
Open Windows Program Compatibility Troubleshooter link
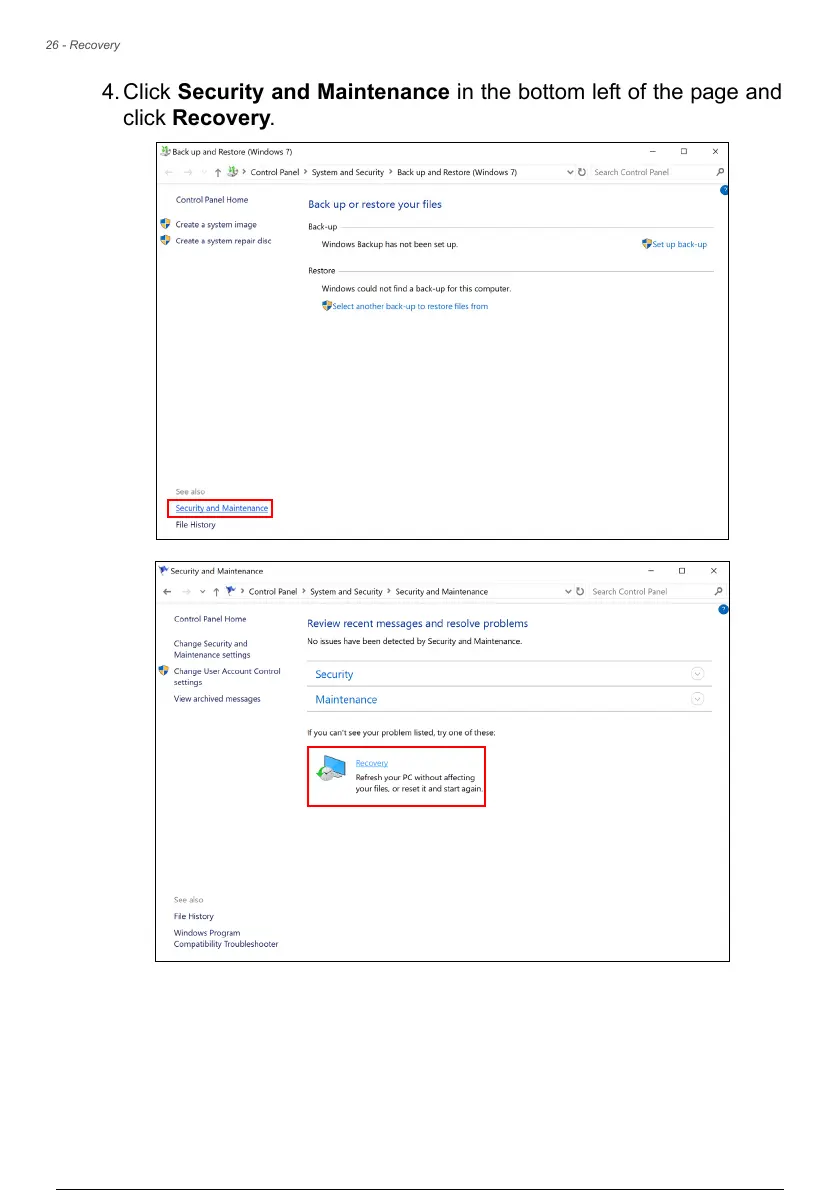tap(226, 938)
